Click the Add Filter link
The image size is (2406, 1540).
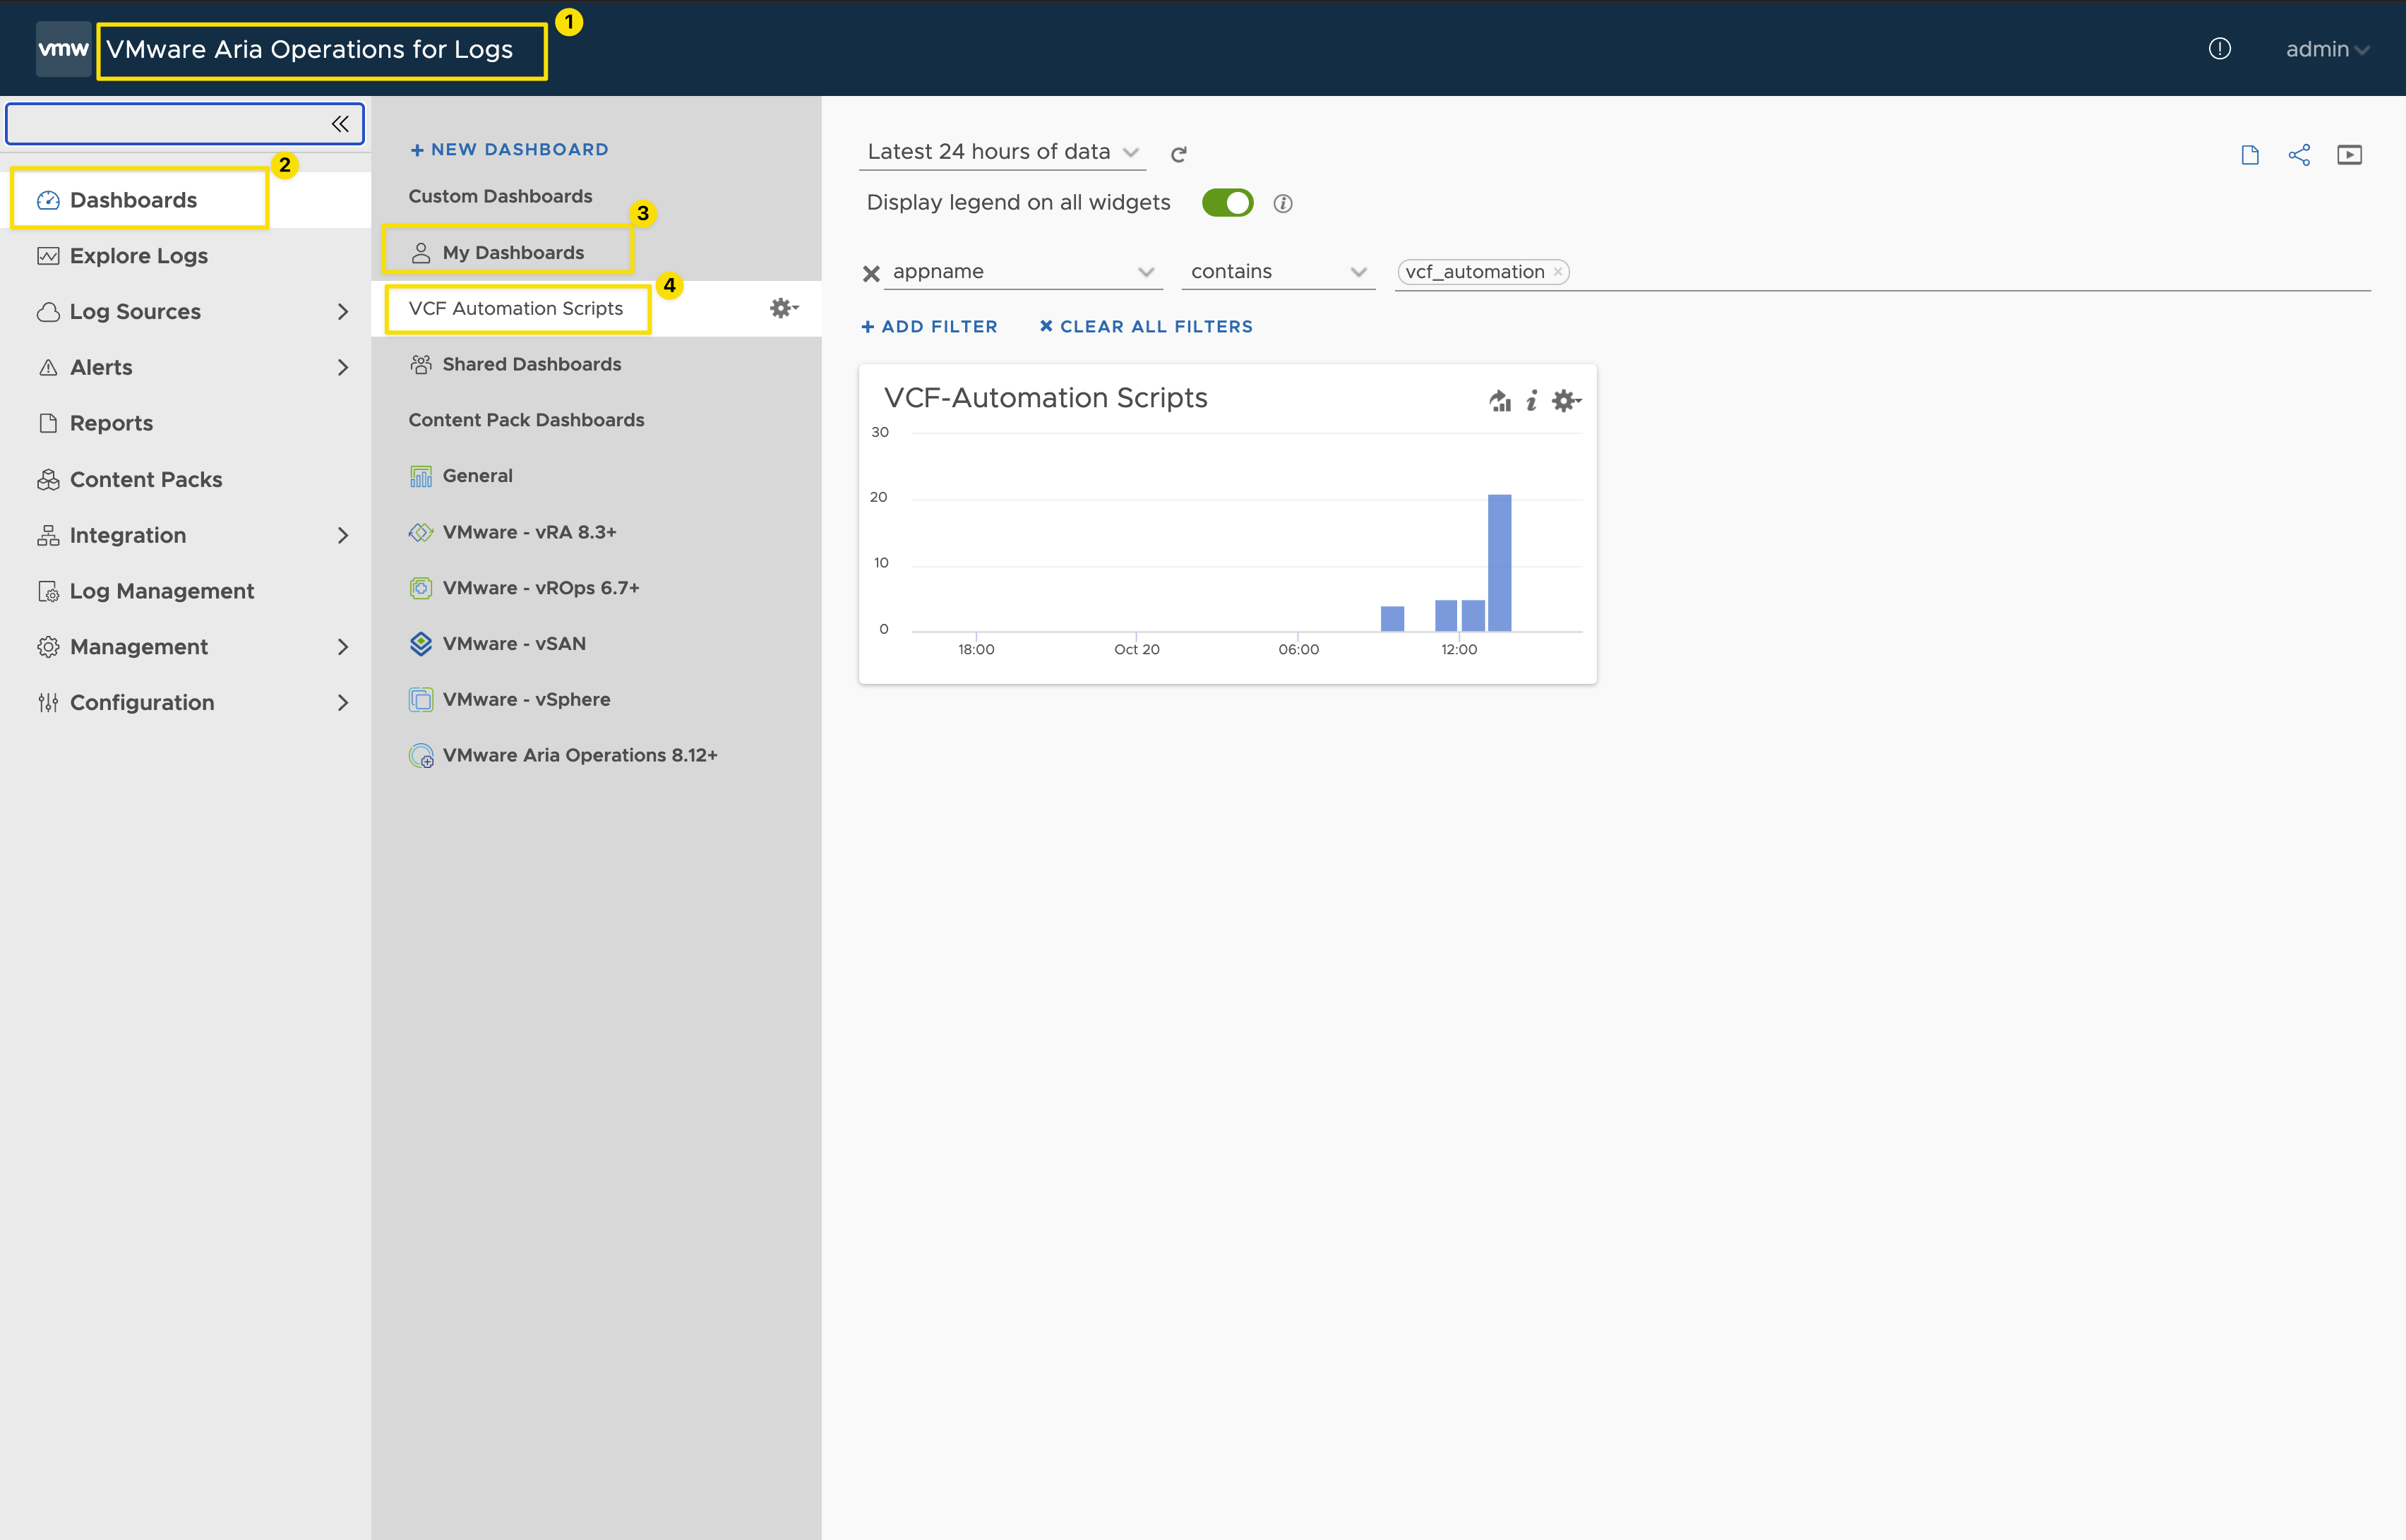click(x=929, y=327)
